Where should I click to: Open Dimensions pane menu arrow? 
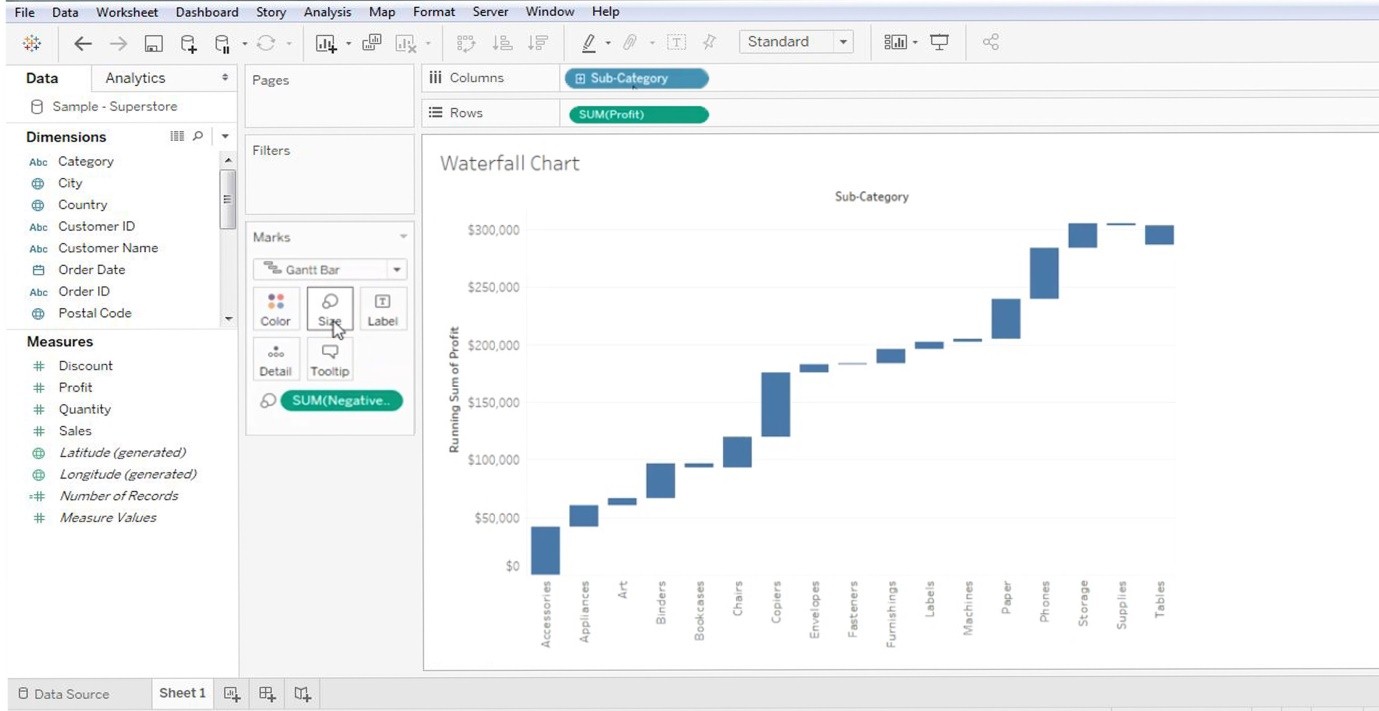[225, 136]
